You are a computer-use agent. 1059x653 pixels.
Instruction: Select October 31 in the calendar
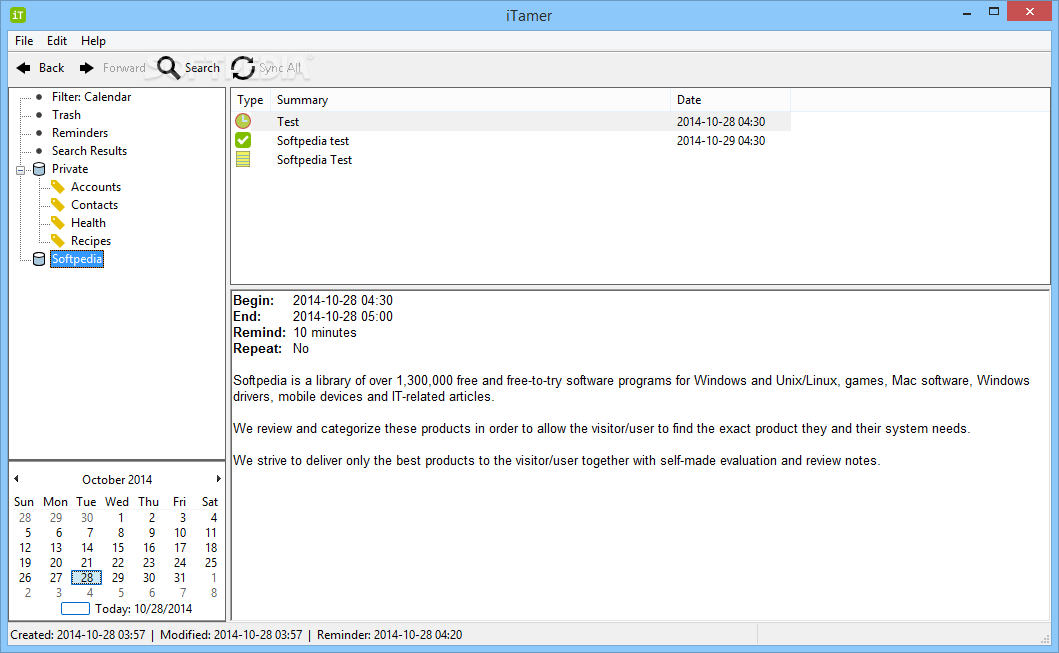(x=179, y=577)
